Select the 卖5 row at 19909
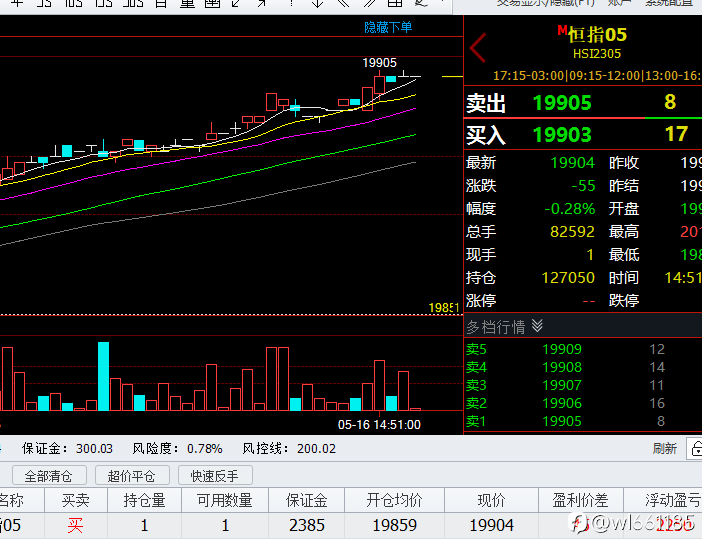The height and width of the screenshot is (557, 702). click(582, 349)
